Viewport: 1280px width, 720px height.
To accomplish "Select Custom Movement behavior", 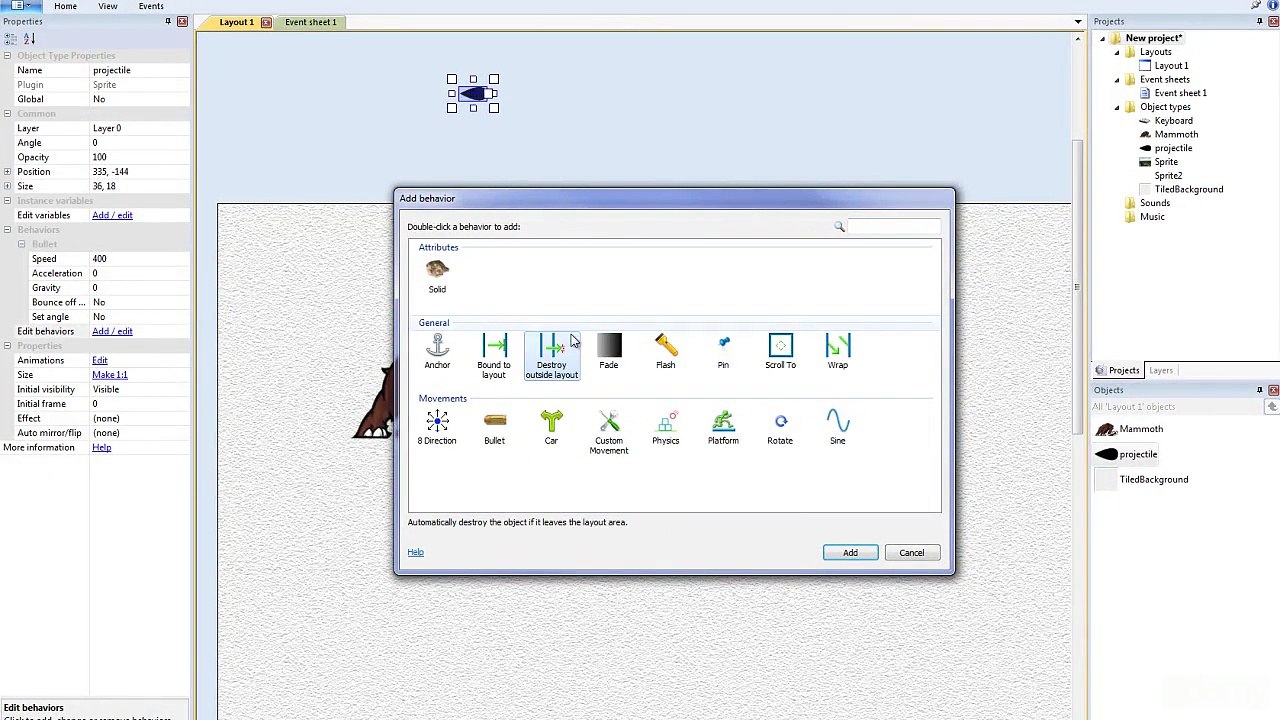I will pos(609,432).
